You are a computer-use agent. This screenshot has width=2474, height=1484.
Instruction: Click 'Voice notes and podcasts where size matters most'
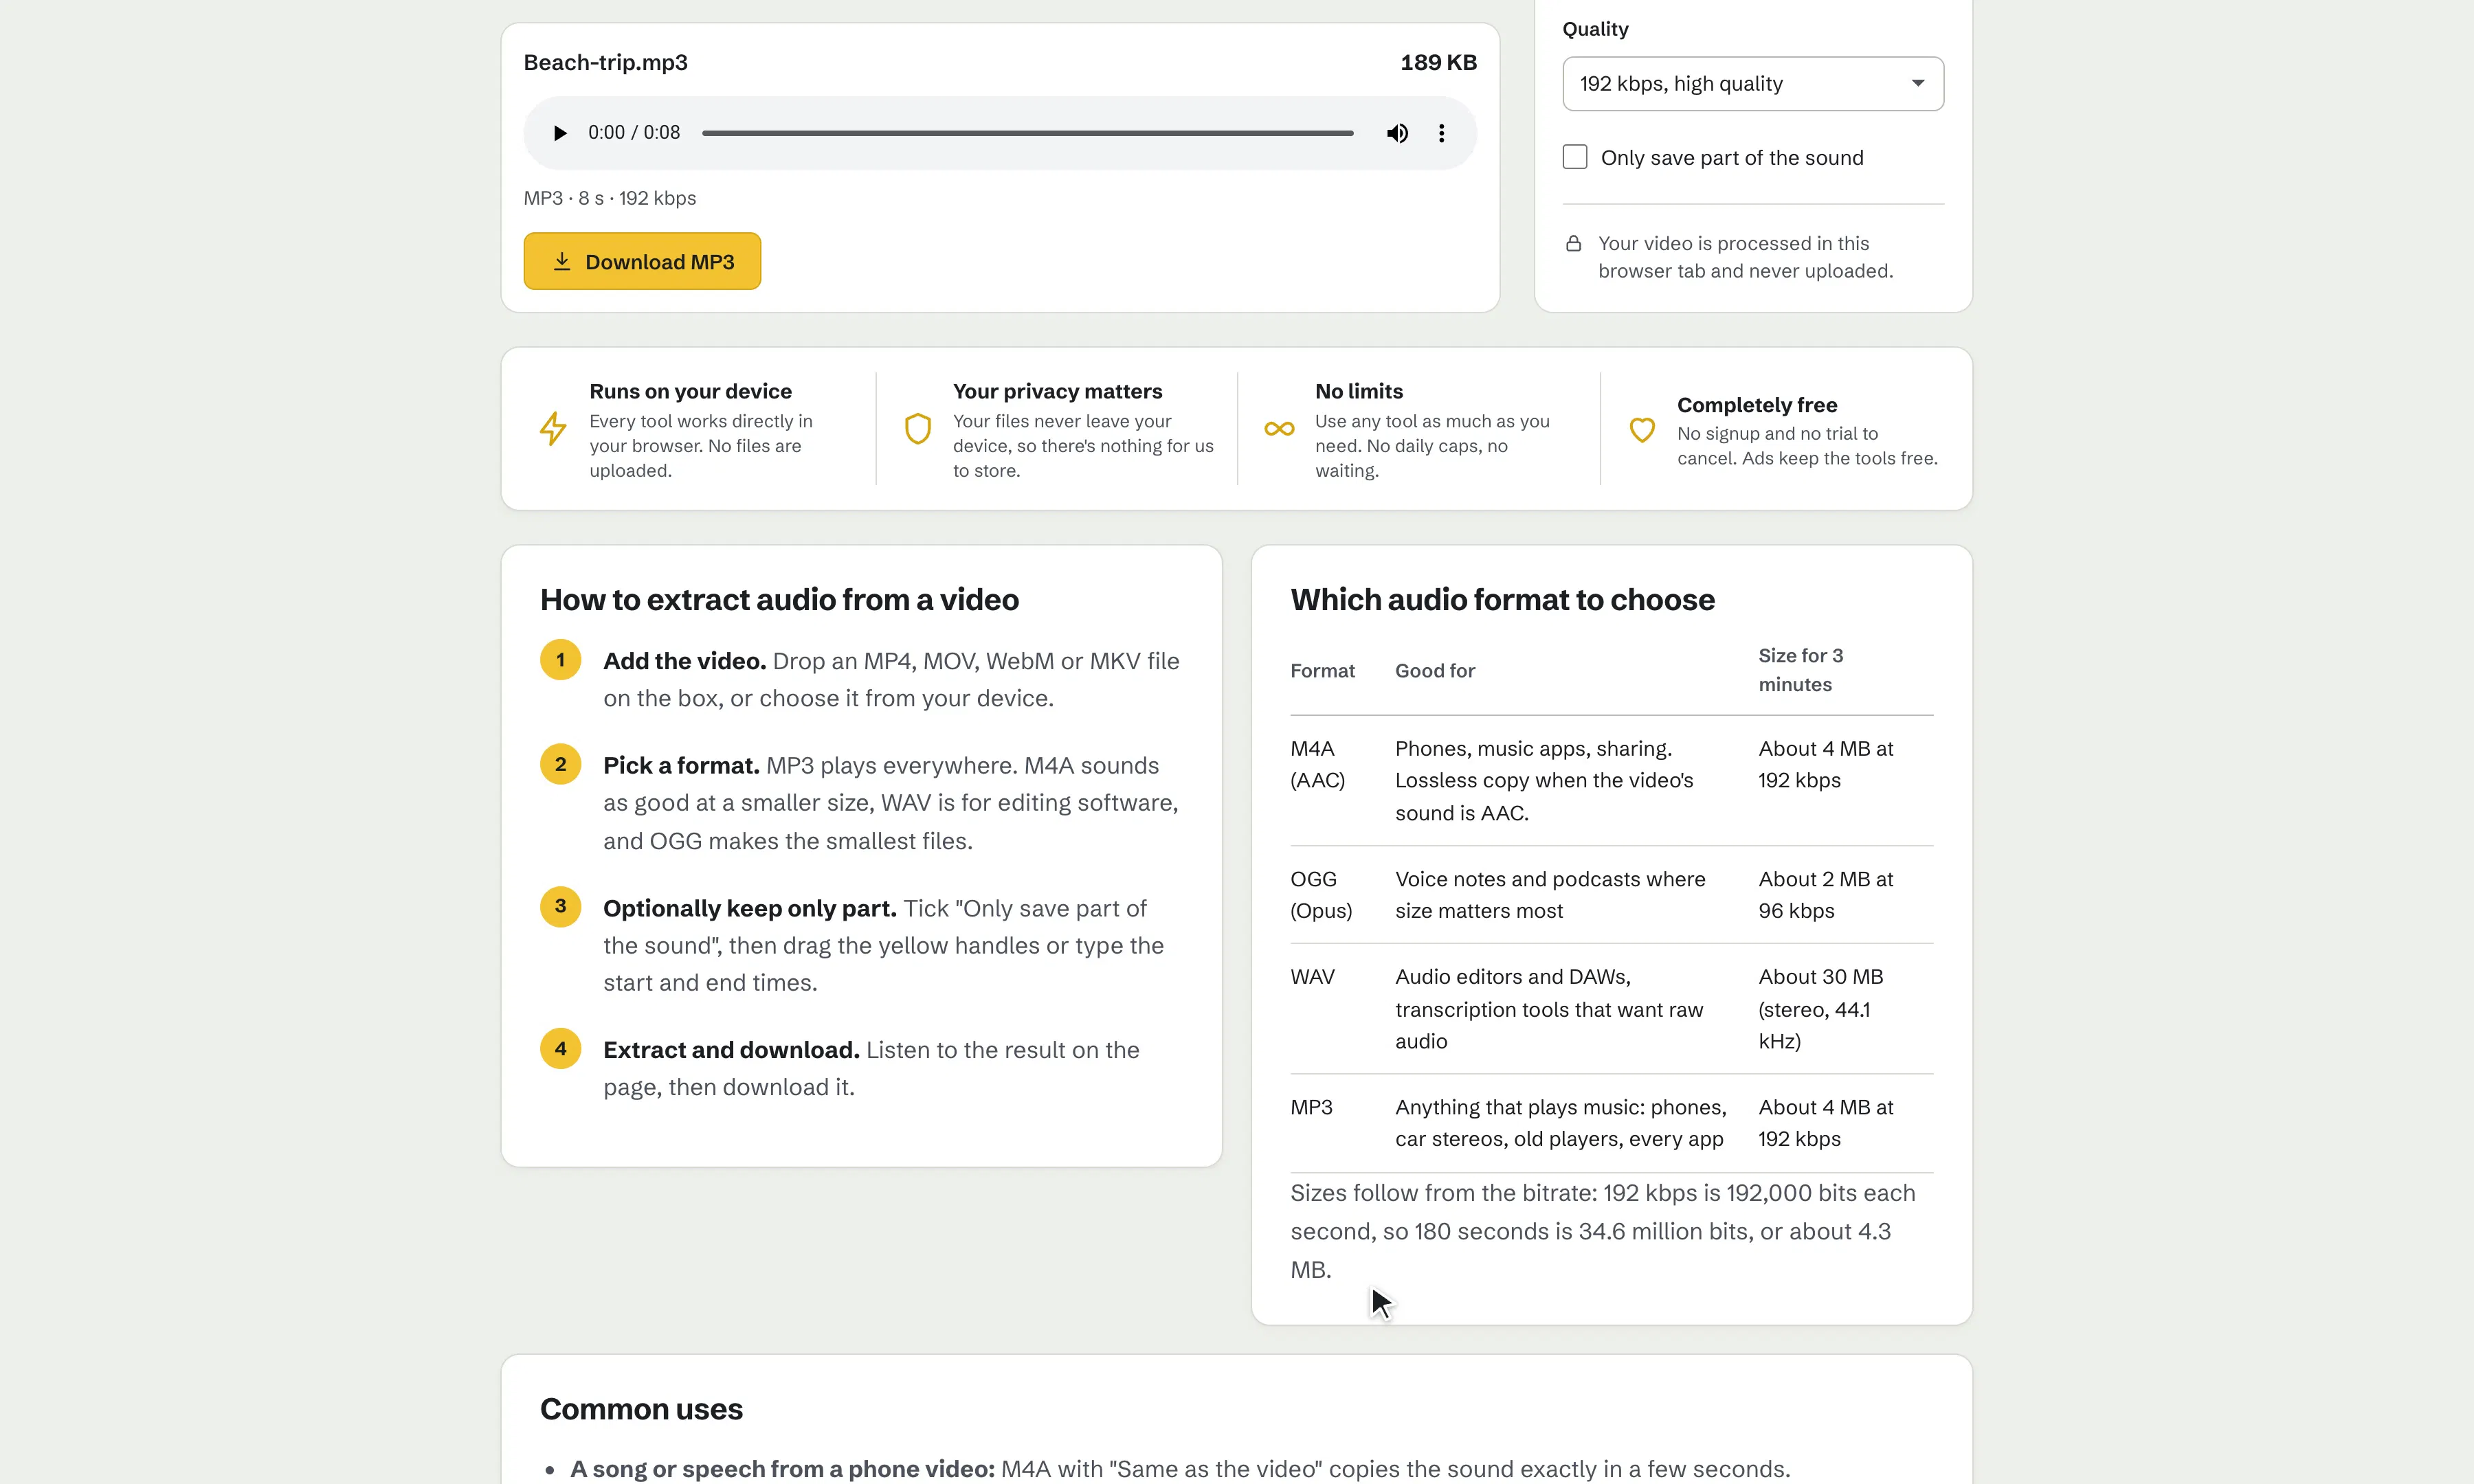[1550, 895]
